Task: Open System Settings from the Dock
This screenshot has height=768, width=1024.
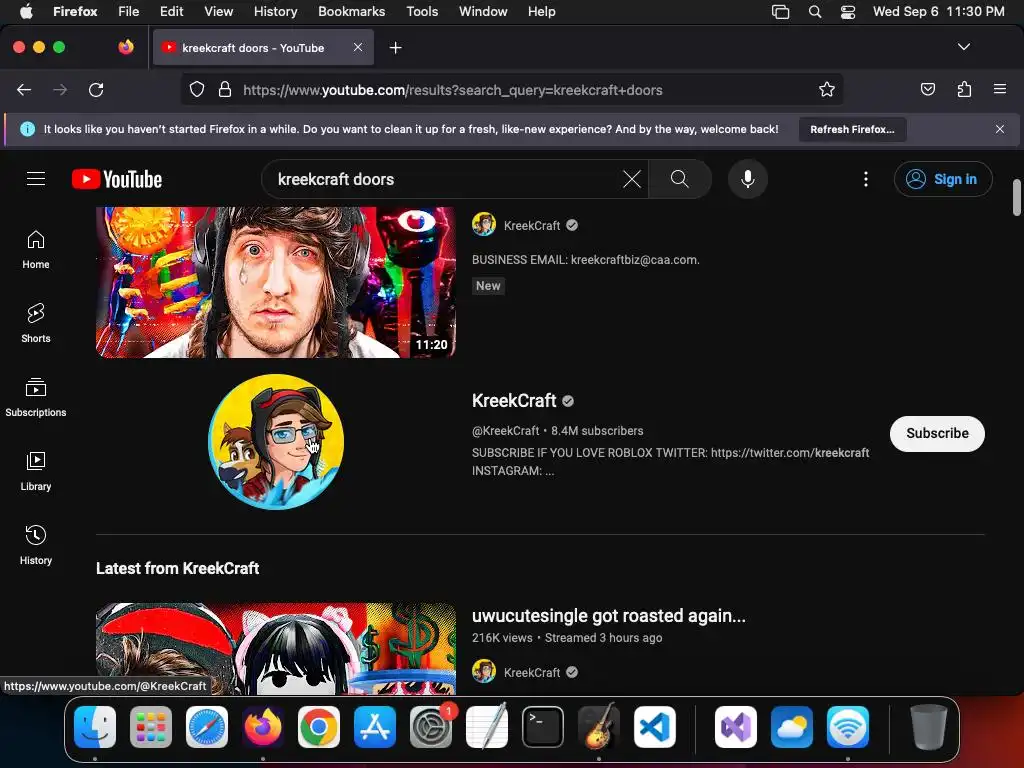Action: 431,727
